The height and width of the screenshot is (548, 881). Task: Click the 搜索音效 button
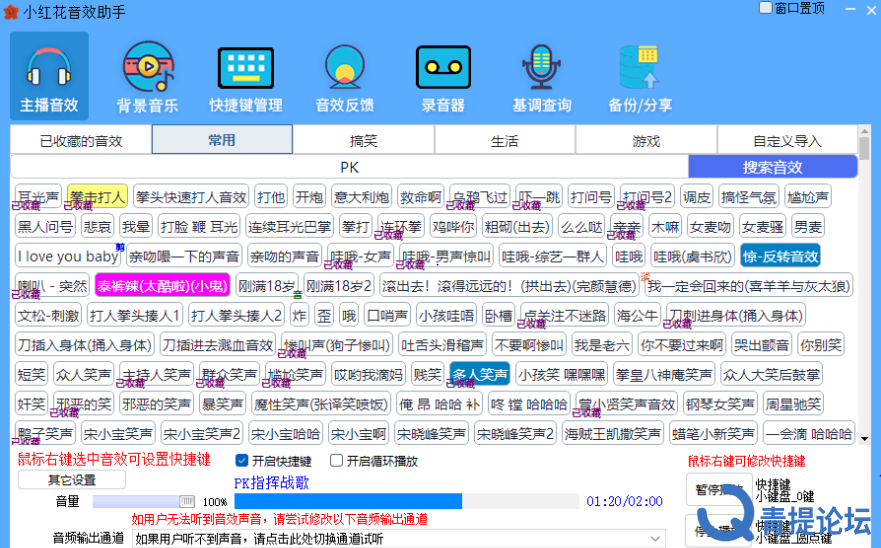tap(772, 167)
